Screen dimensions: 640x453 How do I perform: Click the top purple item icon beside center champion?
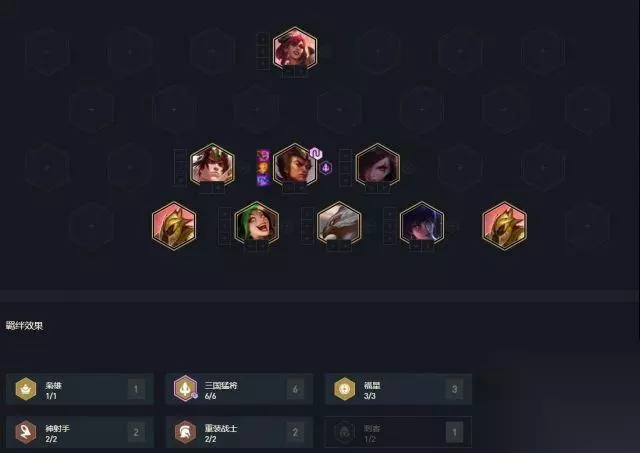263,155
